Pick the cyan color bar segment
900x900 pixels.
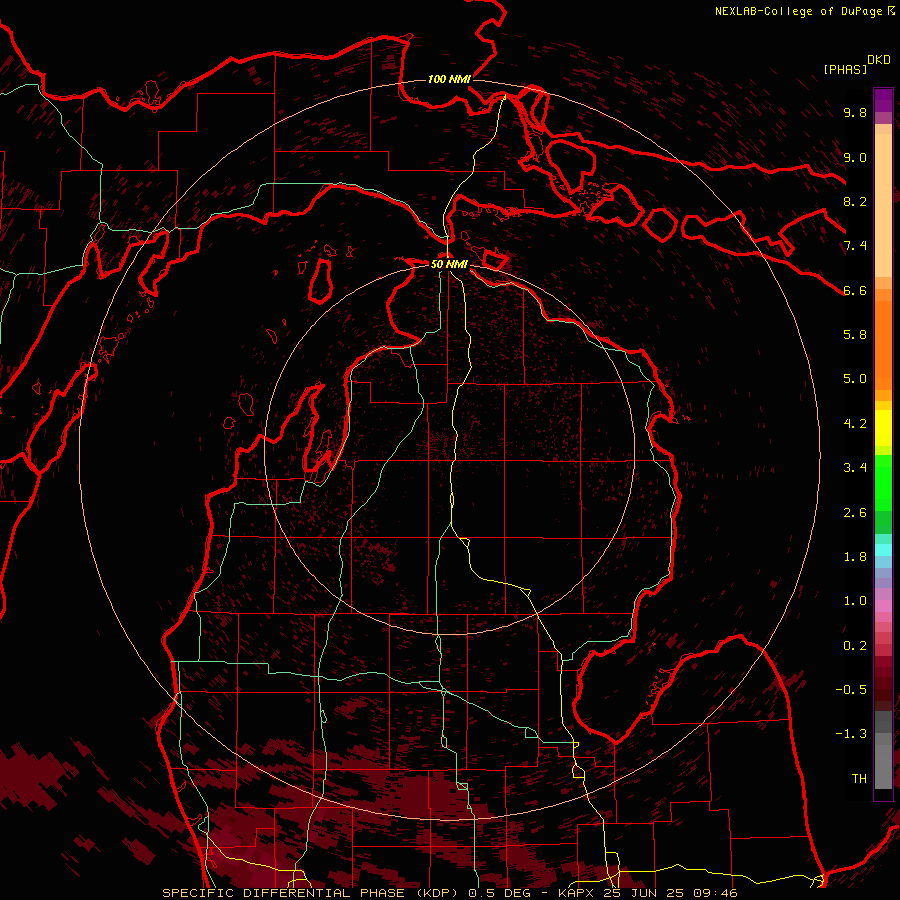883,549
